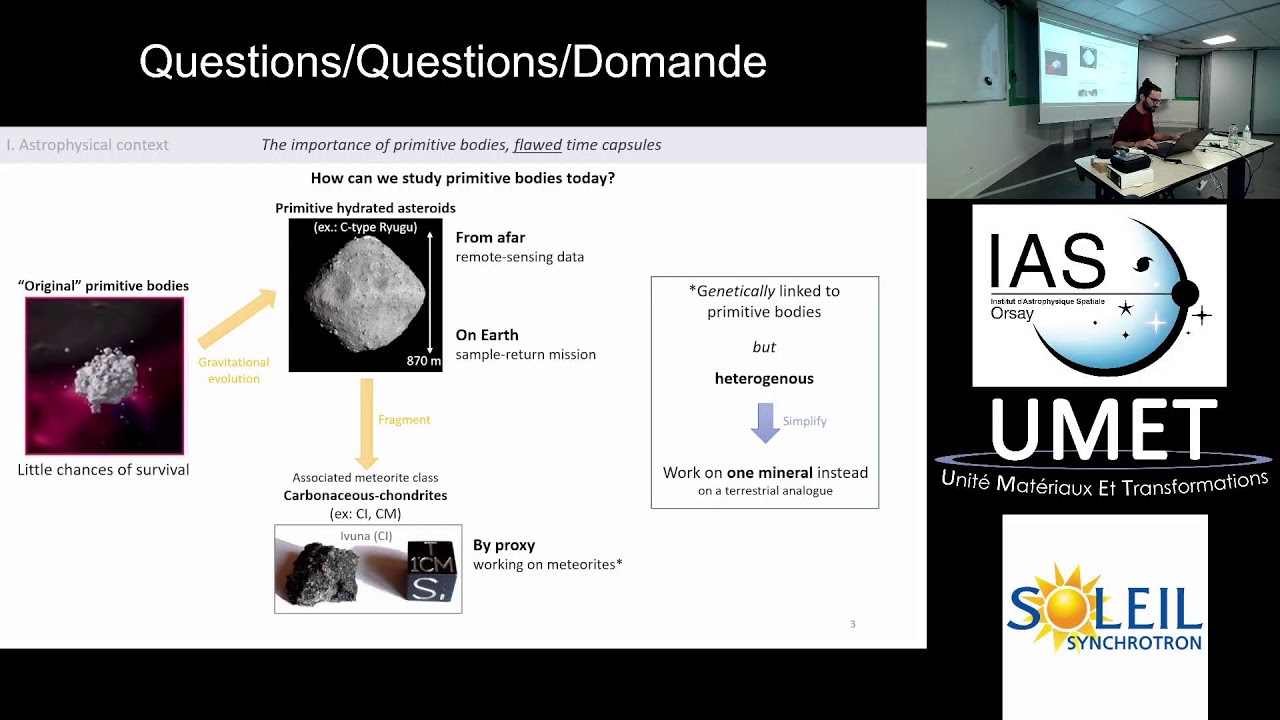Viewport: 1280px width, 720px height.
Task: Click the IAS Orsay logo
Action: coord(1099,295)
